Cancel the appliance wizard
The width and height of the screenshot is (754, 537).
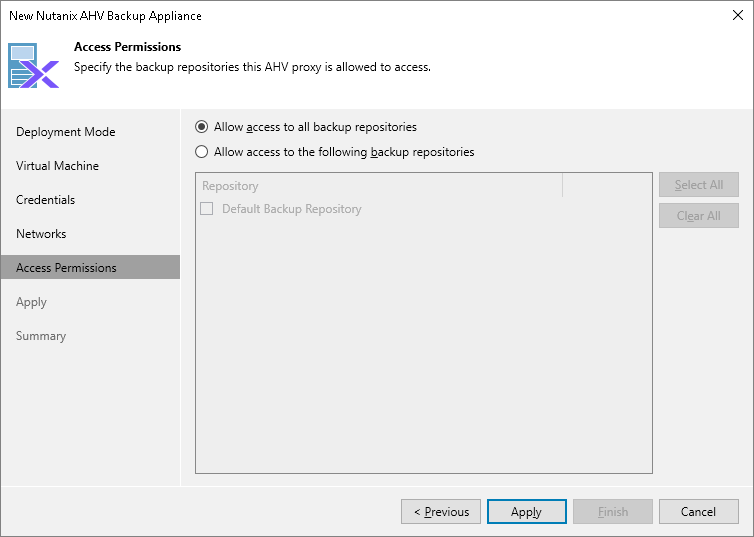[698, 512]
